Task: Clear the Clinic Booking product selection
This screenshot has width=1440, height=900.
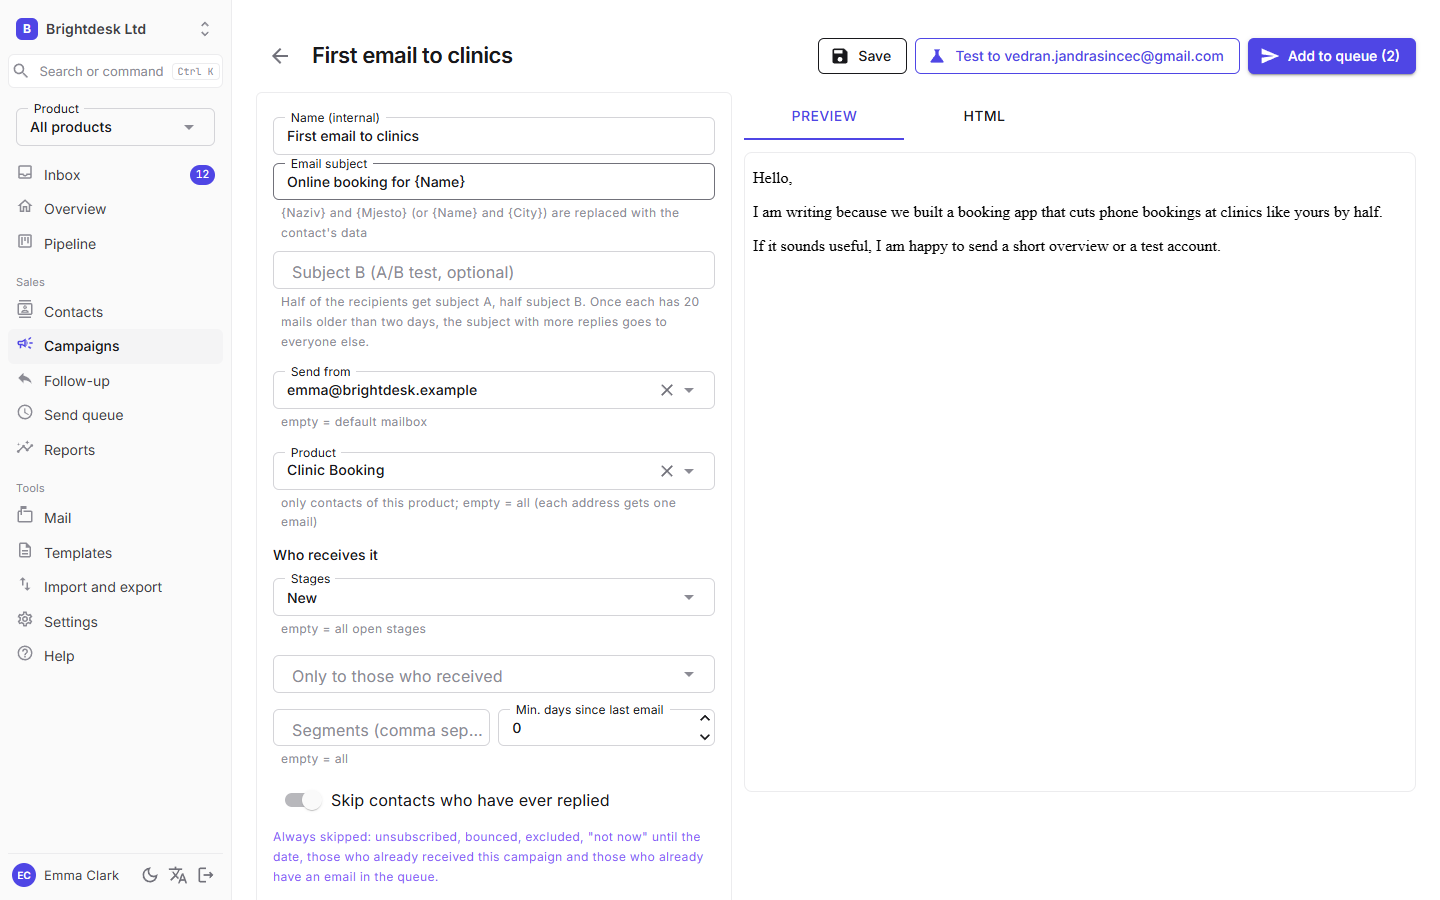Action: pos(667,471)
